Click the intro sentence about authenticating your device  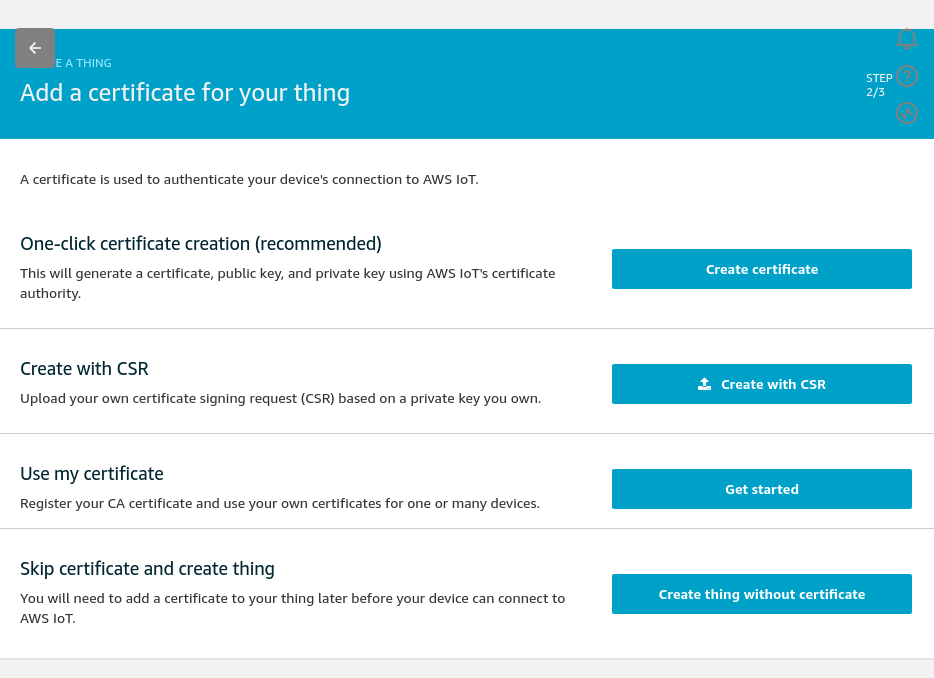pyautogui.click(x=249, y=179)
